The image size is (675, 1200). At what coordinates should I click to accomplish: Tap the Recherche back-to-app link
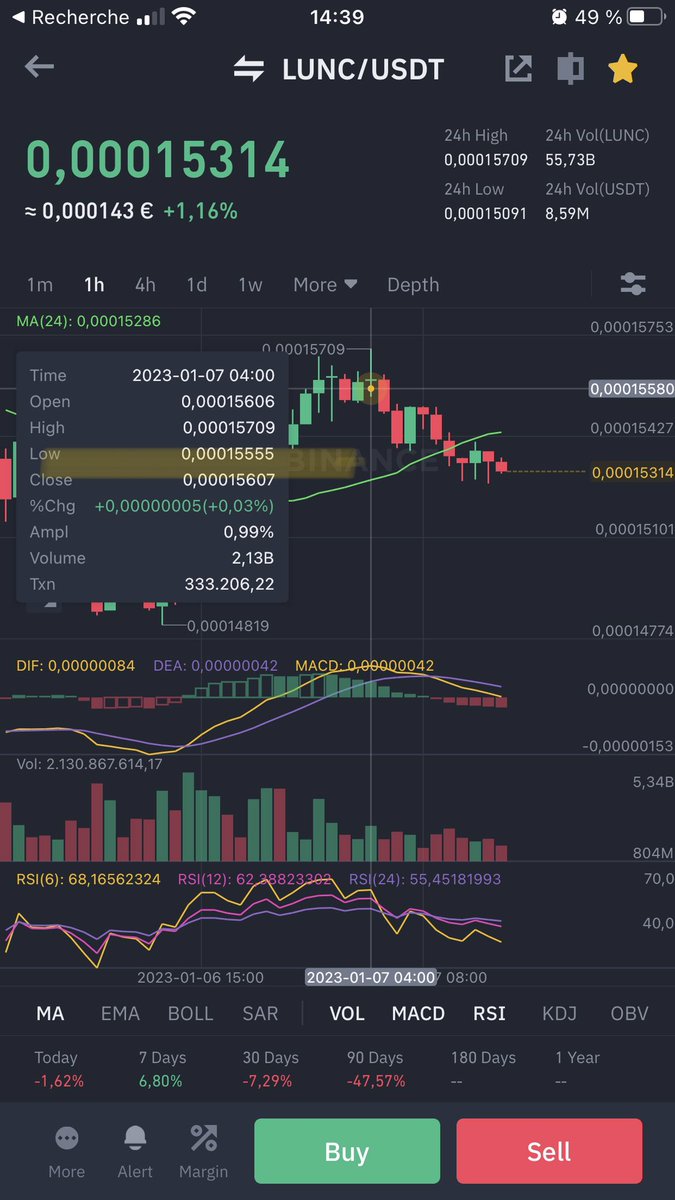tap(69, 17)
